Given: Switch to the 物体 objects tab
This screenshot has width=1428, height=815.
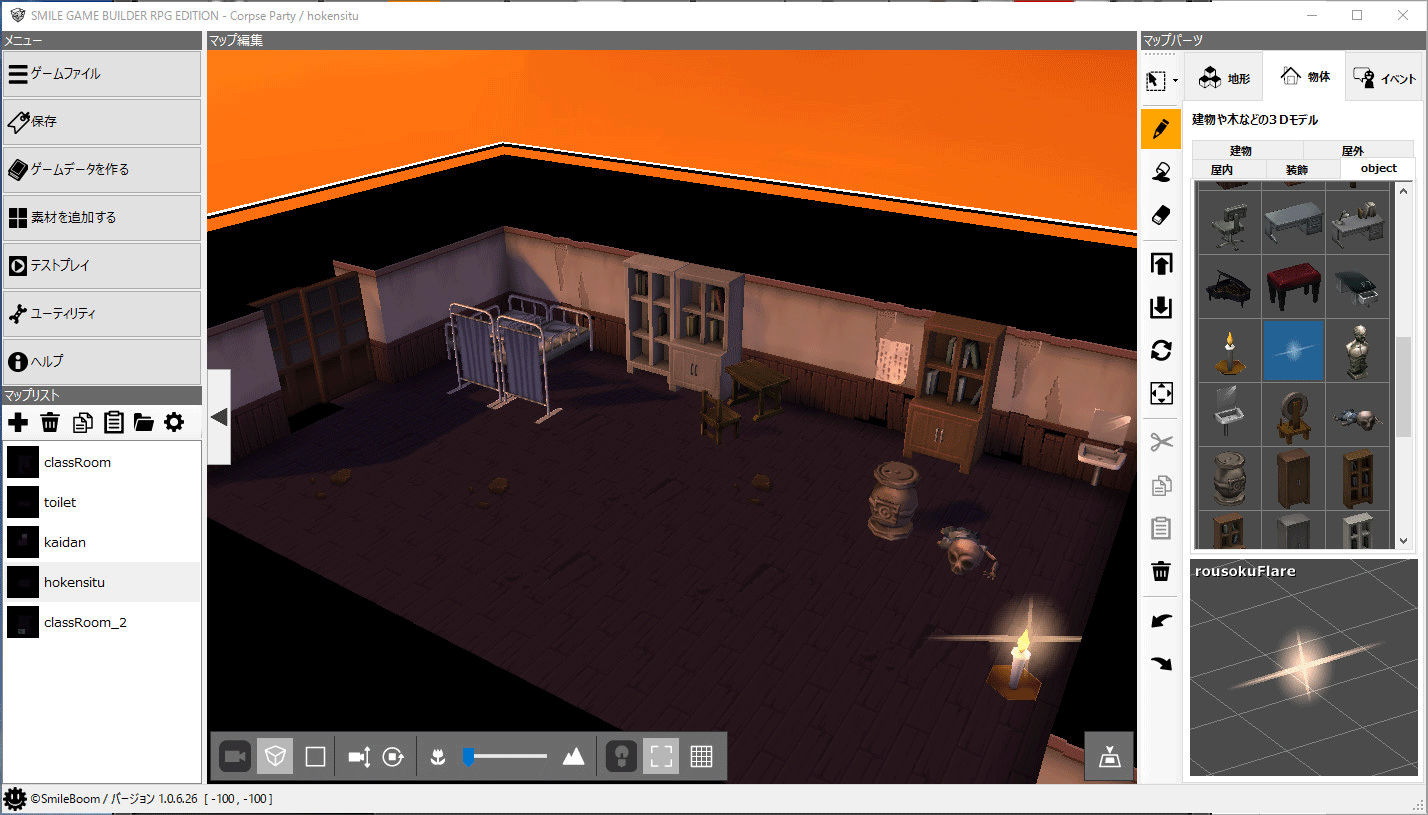Looking at the screenshot, I should [1304, 77].
